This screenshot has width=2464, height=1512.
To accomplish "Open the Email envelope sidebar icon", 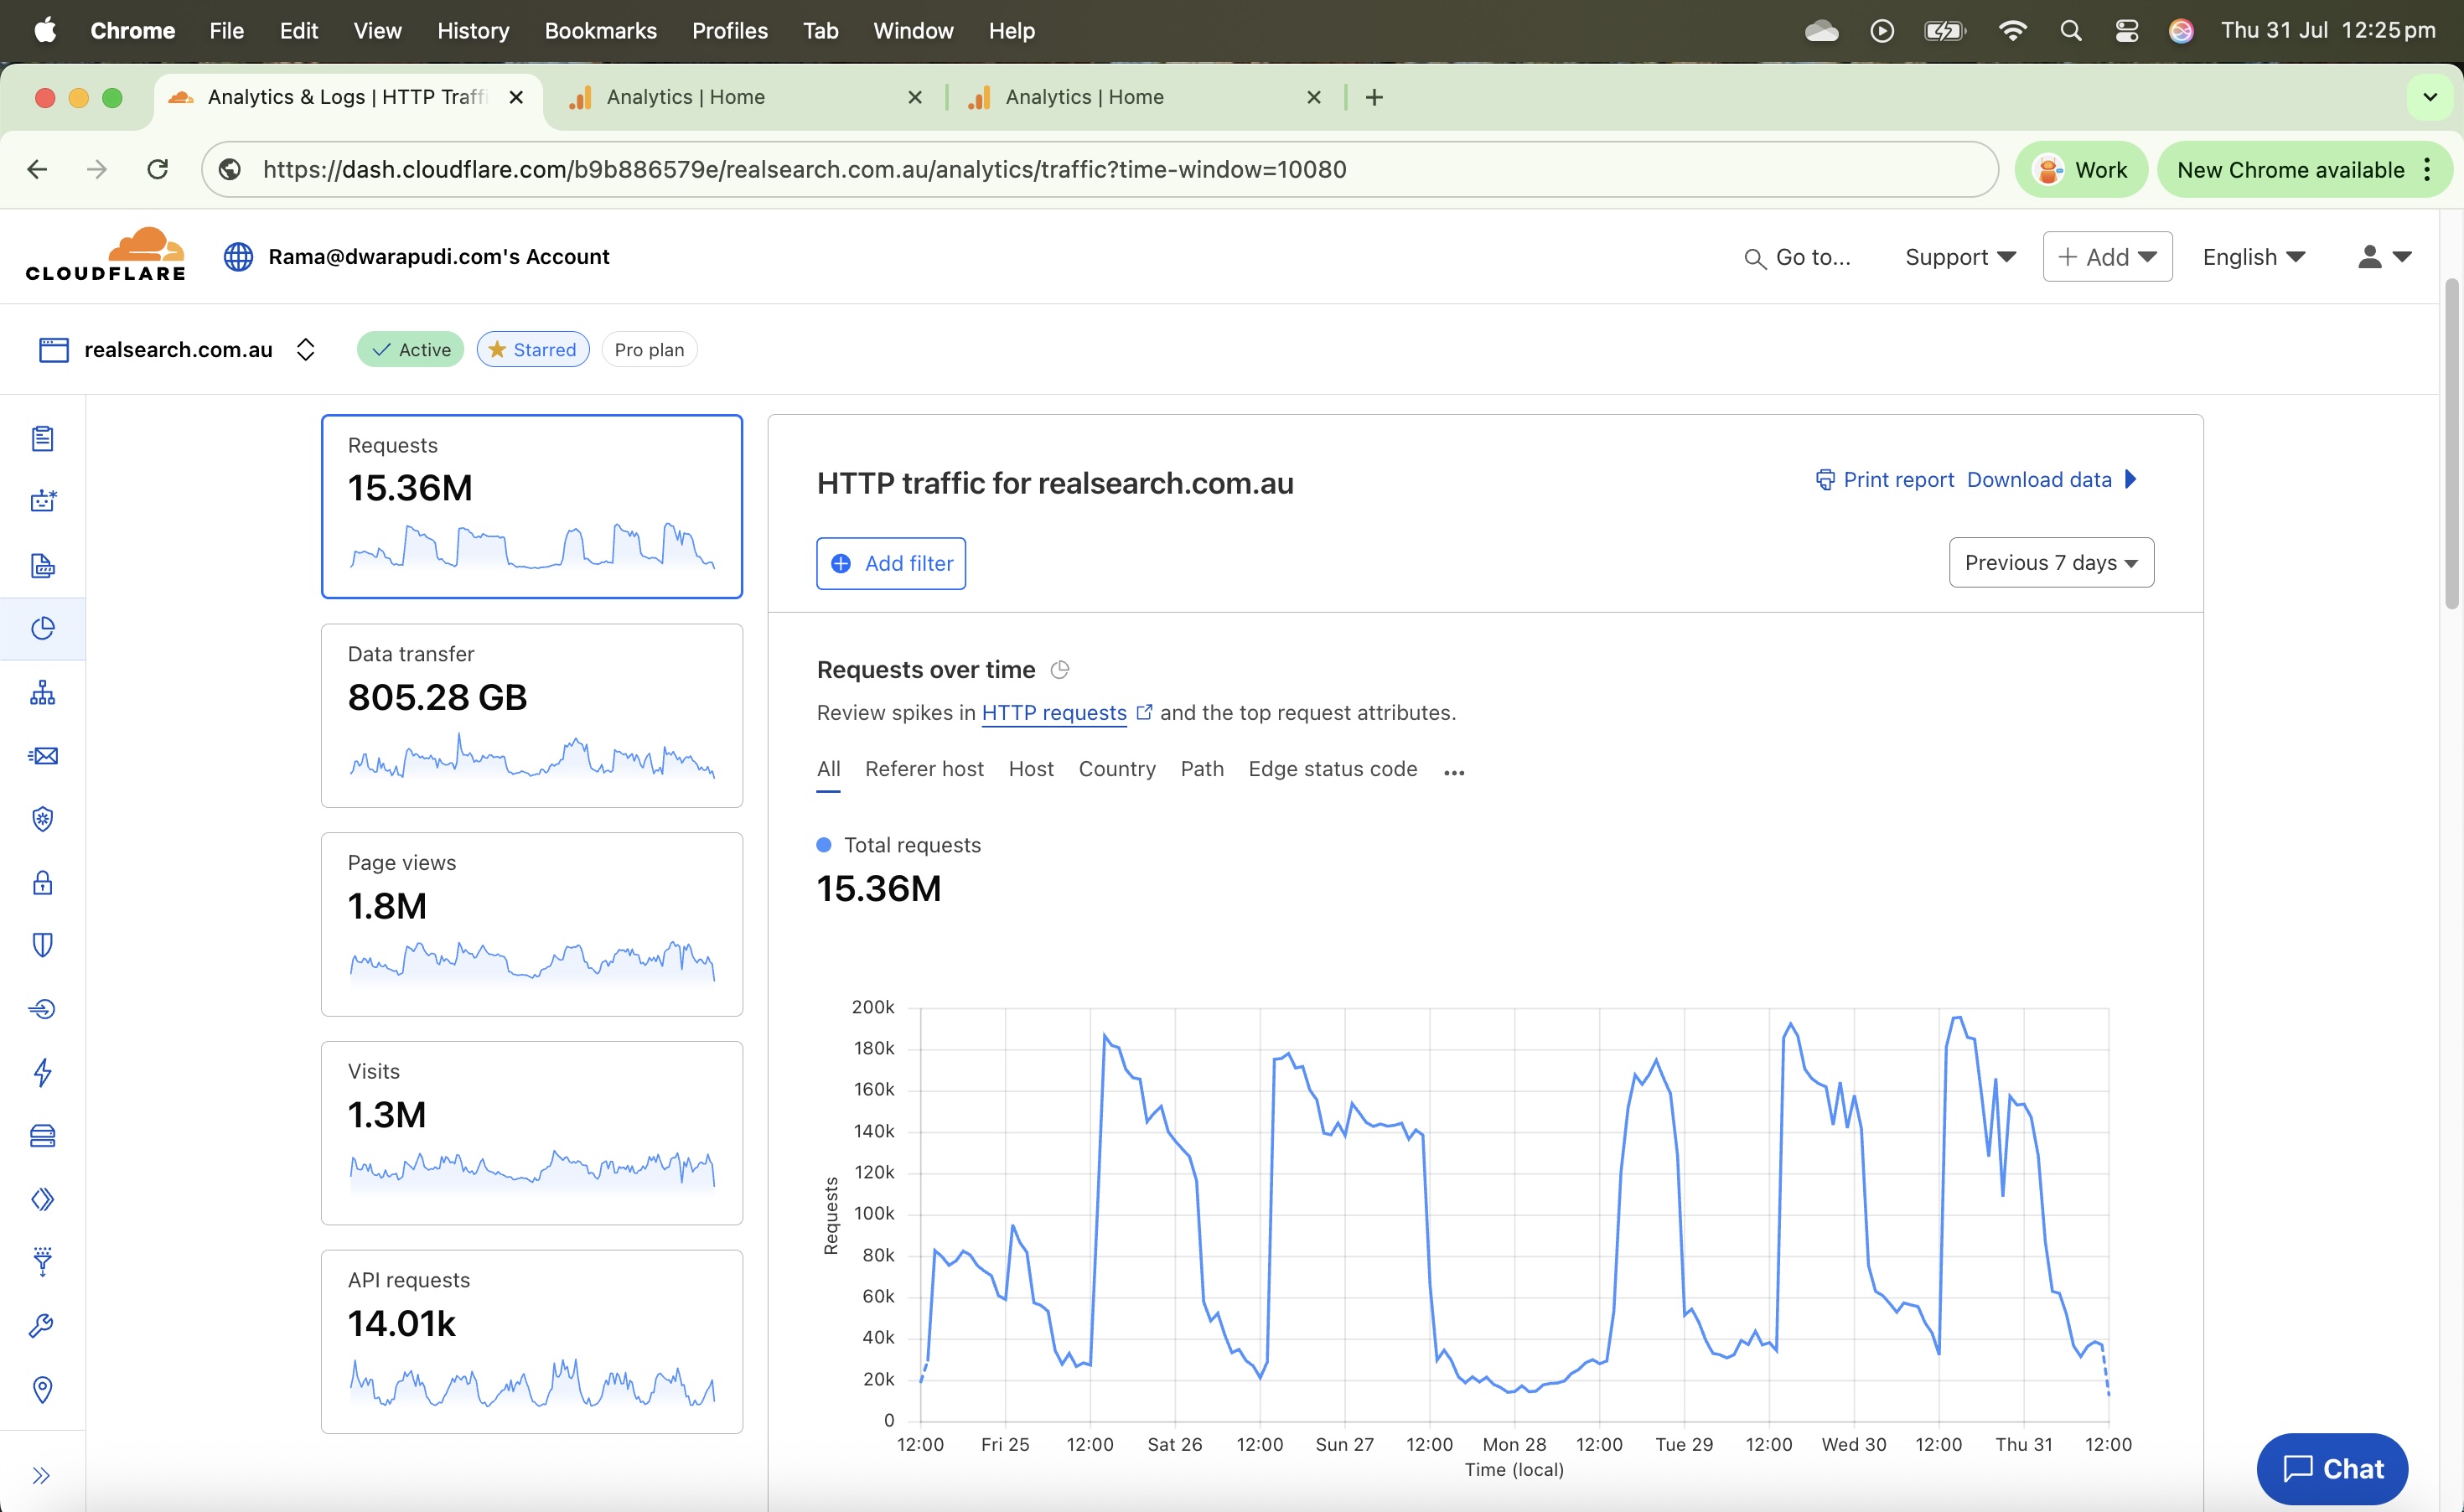I will (42, 755).
